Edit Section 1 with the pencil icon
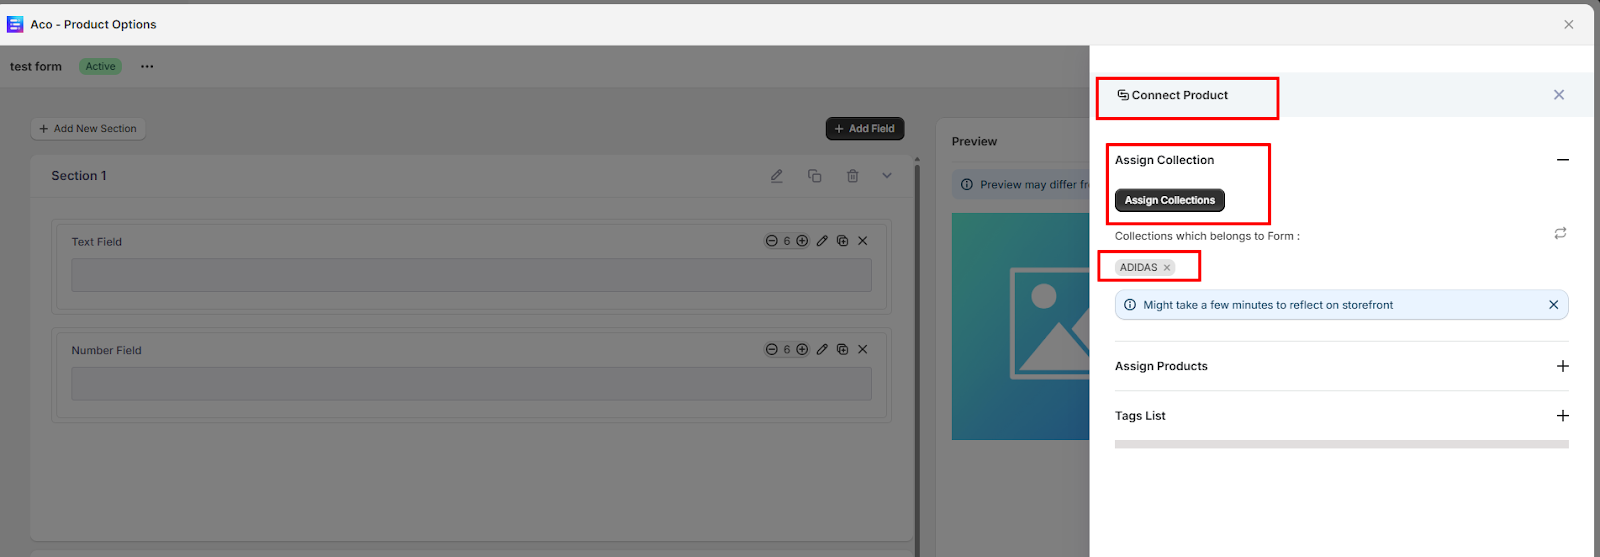Screen dimensions: 1600x557 click(776, 176)
